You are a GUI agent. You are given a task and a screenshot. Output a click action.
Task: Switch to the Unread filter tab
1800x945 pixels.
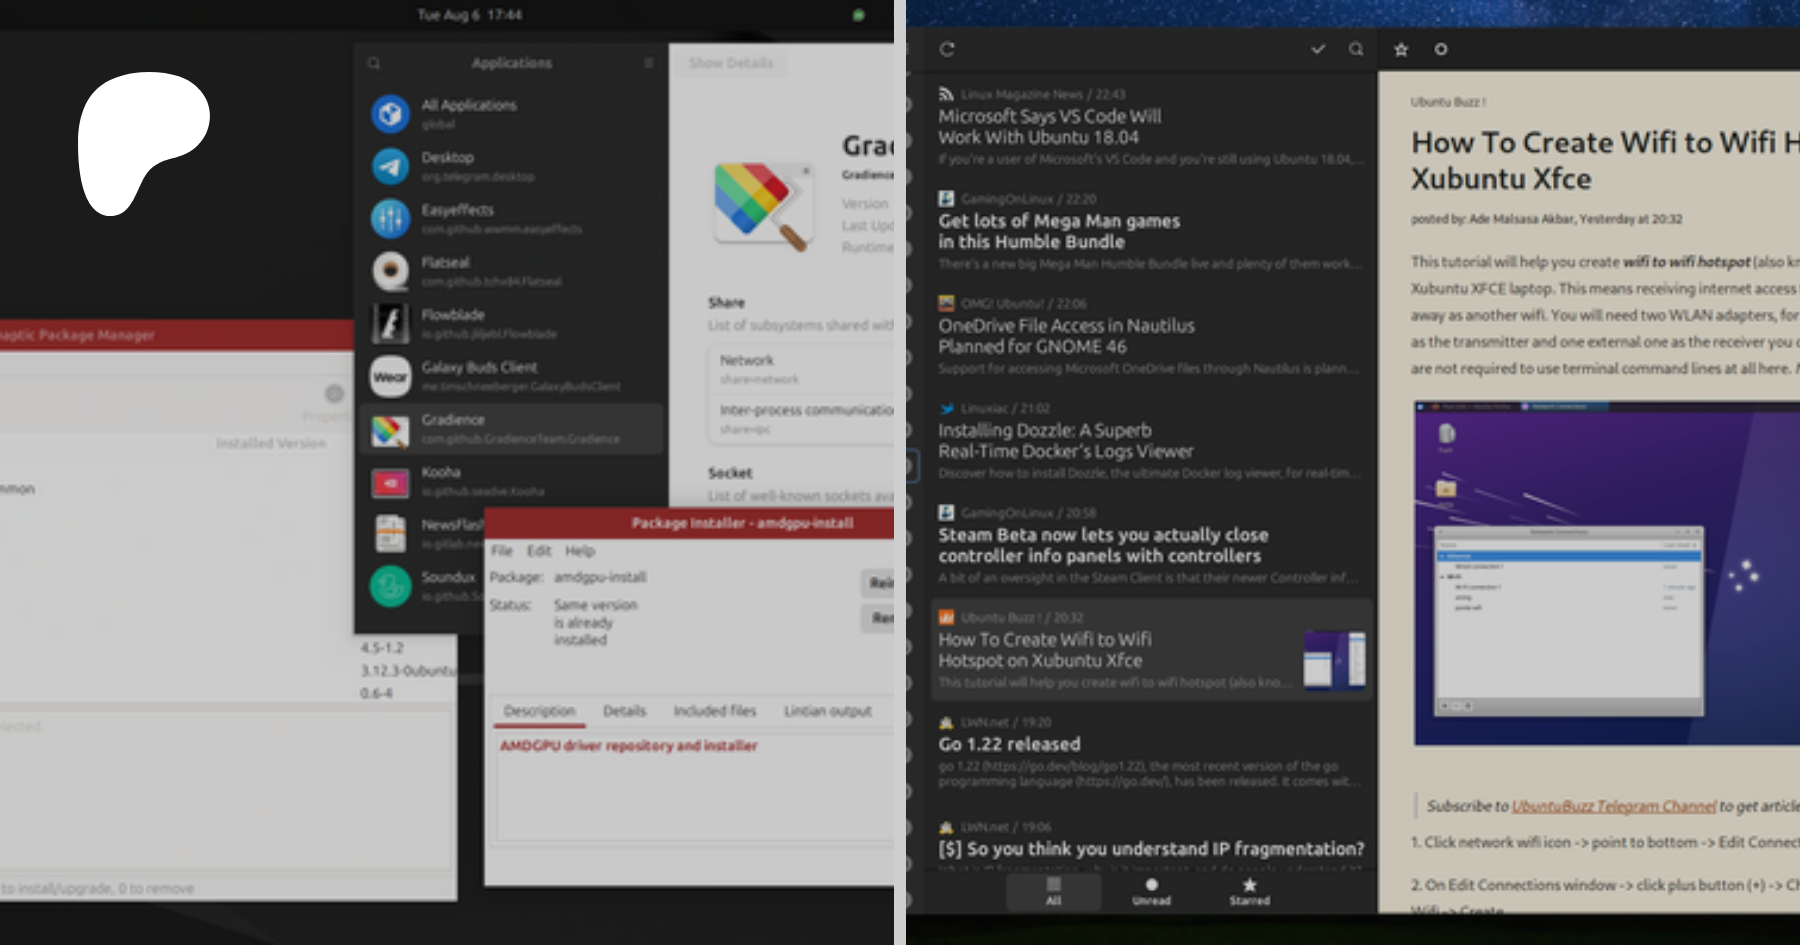[1151, 891]
